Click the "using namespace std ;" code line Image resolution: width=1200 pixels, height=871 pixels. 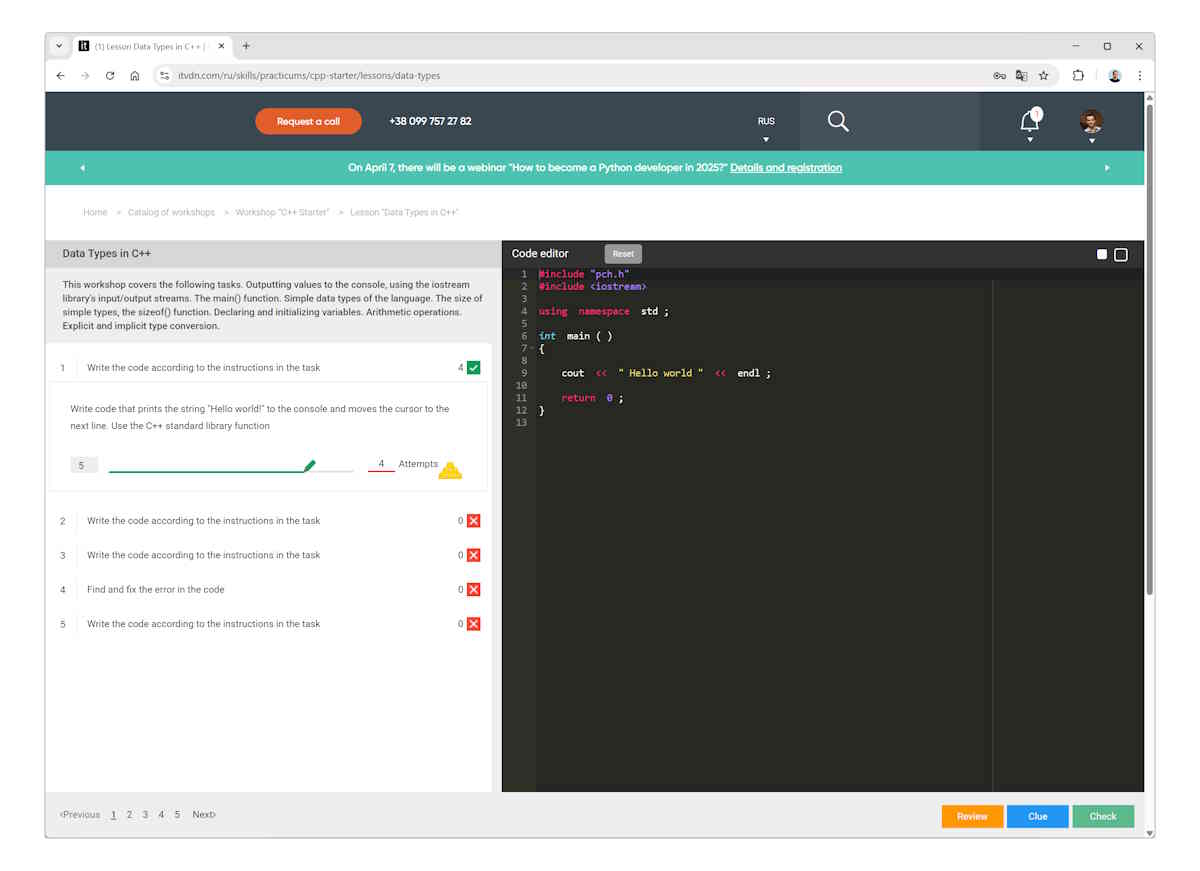[x=603, y=311]
